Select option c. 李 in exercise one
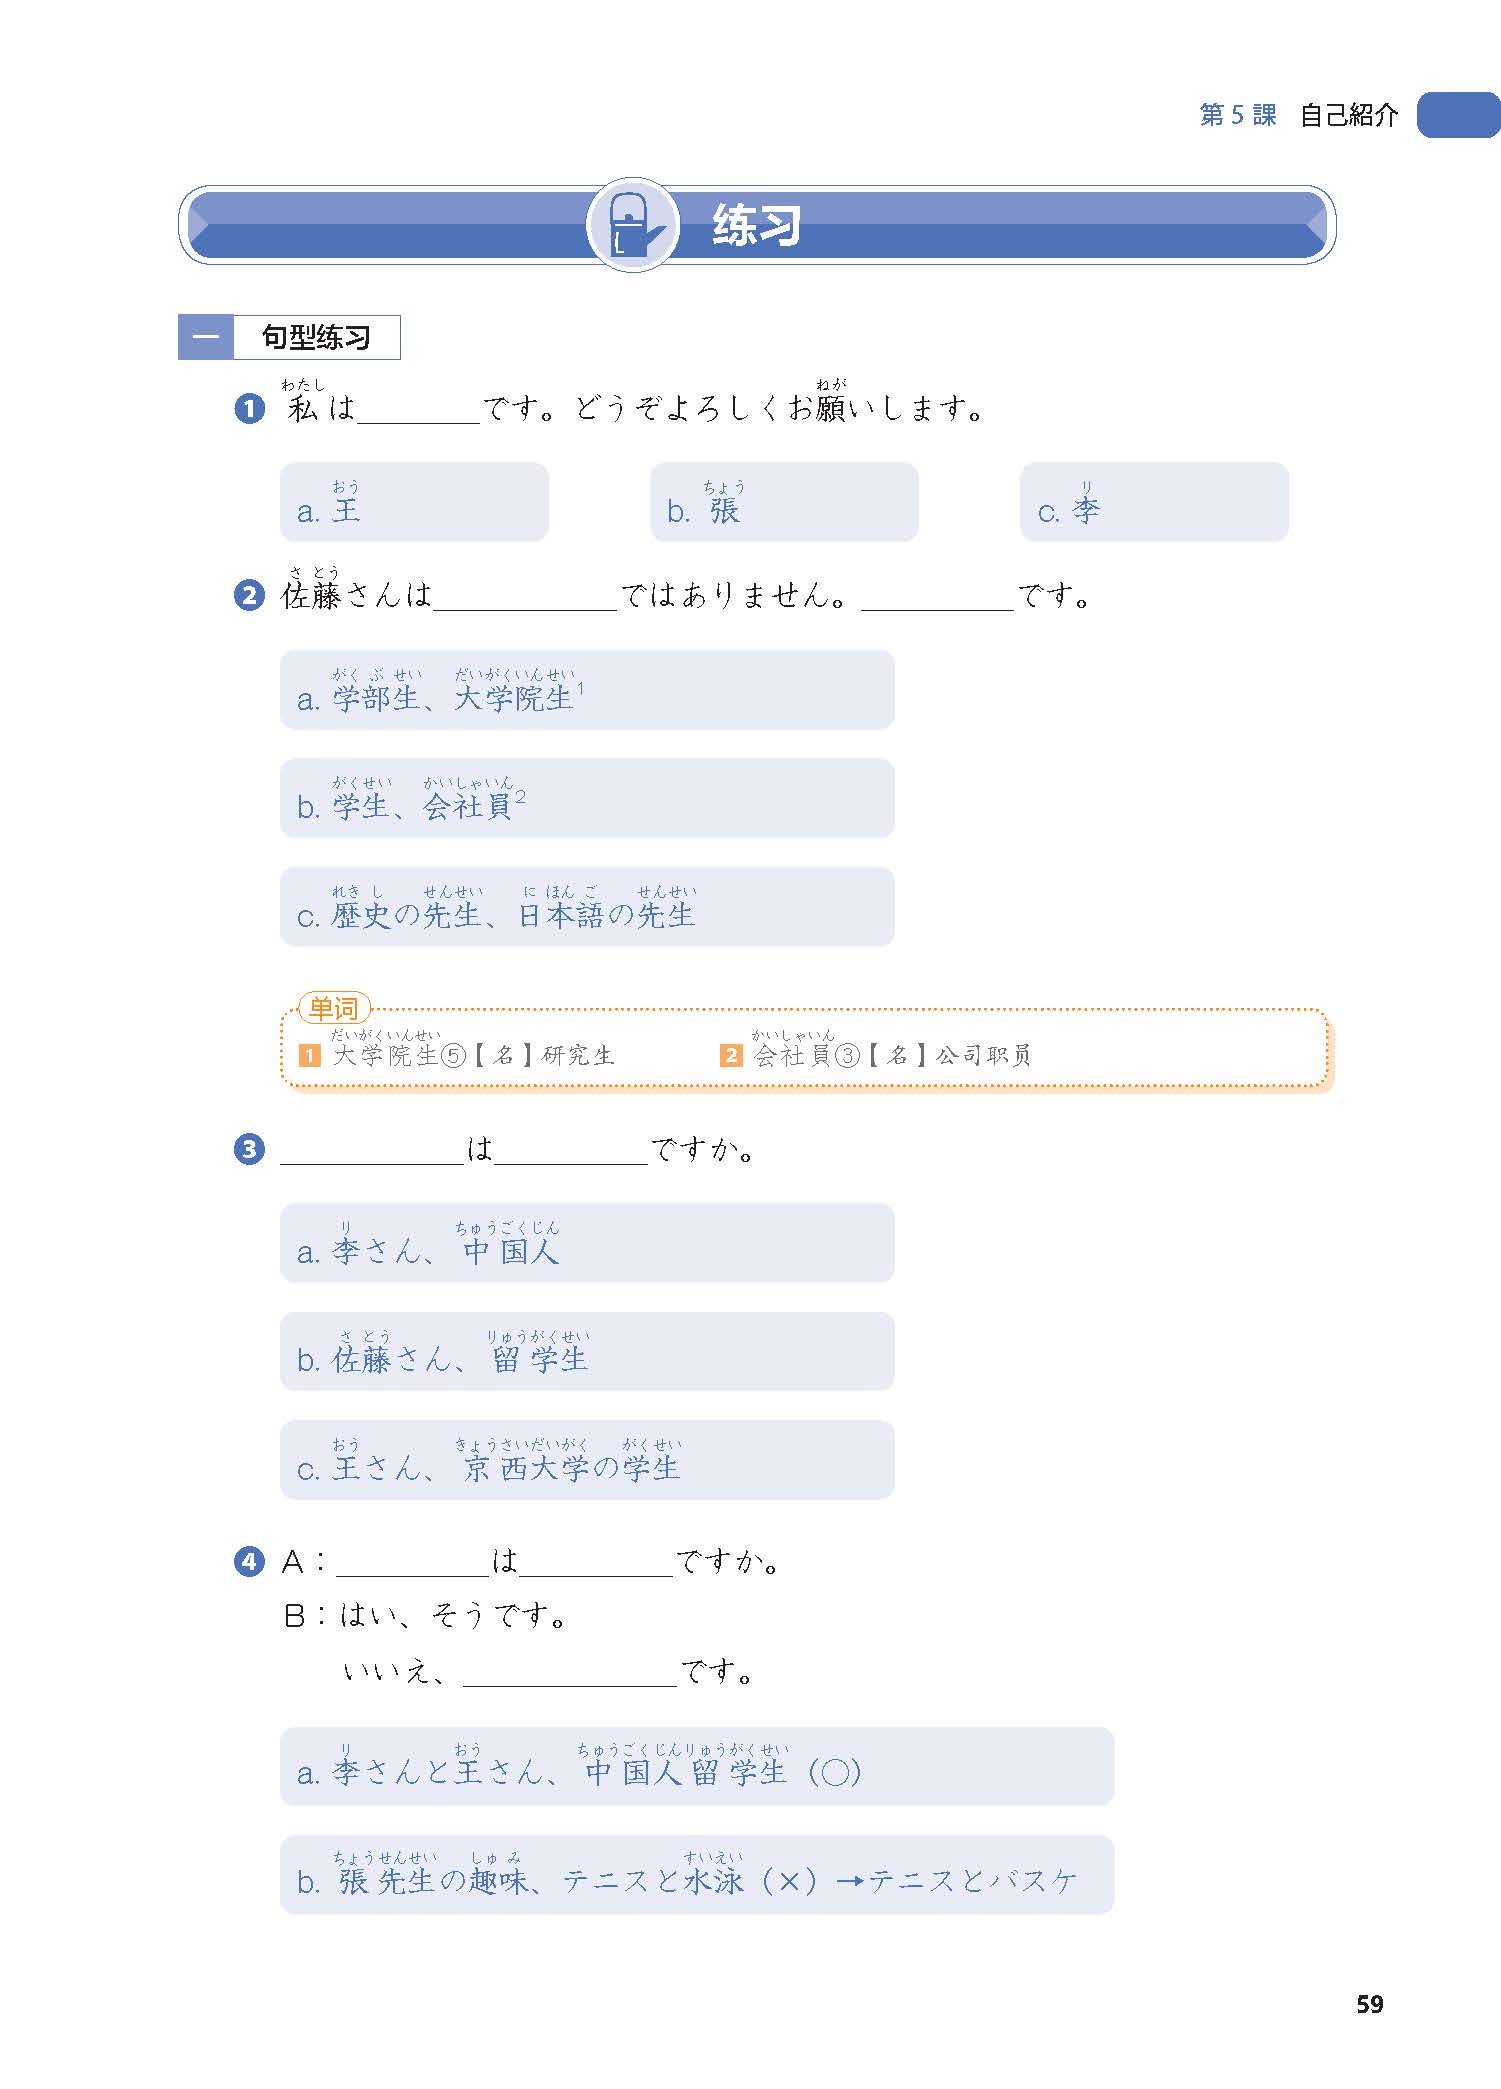The height and width of the screenshot is (2089, 1501). coord(1154,502)
